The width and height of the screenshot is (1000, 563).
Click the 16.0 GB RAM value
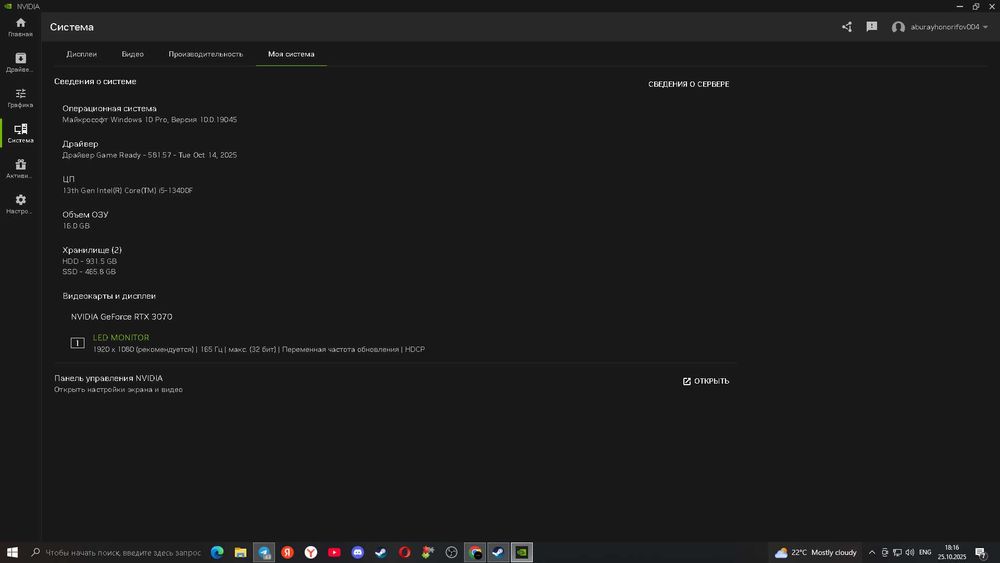pyautogui.click(x=76, y=226)
